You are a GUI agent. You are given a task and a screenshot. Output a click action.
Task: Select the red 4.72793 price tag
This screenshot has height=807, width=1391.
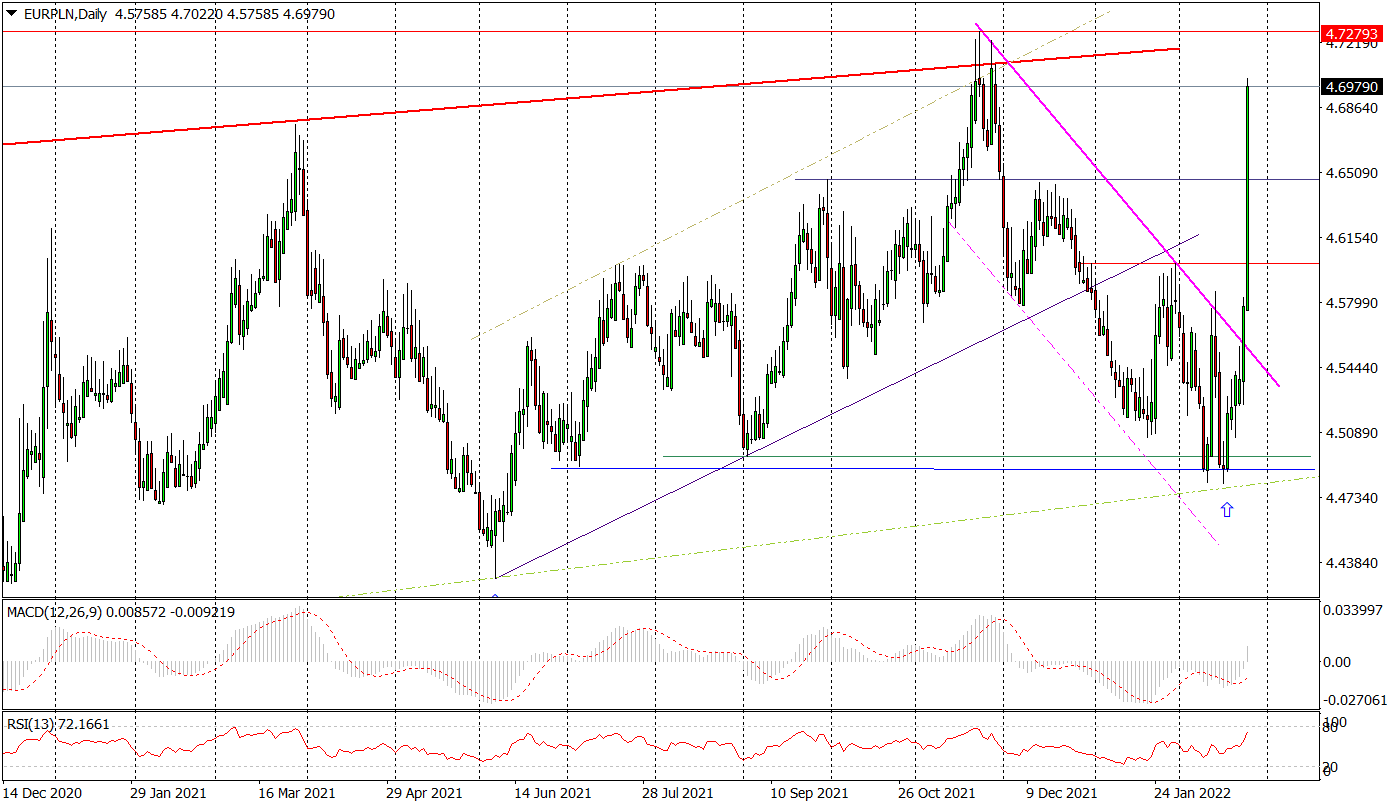point(1352,32)
